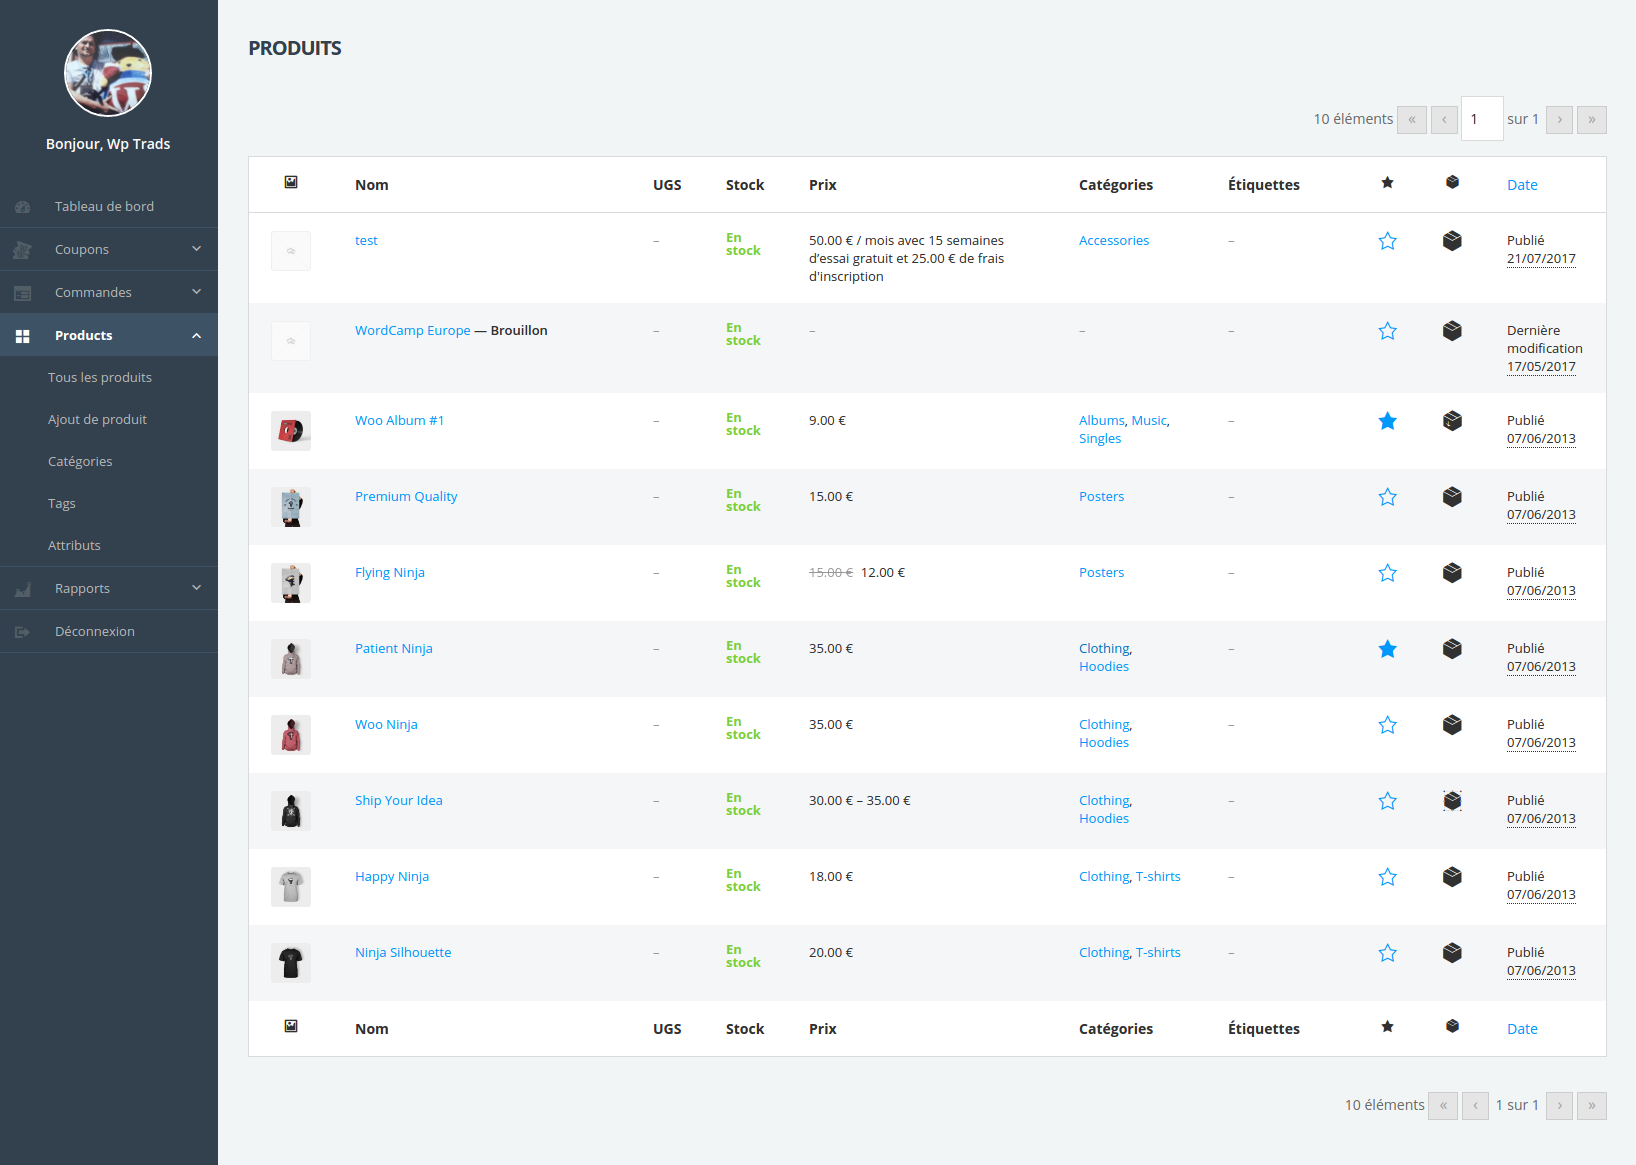Open the Happy Ninja product thumbnail

290,886
